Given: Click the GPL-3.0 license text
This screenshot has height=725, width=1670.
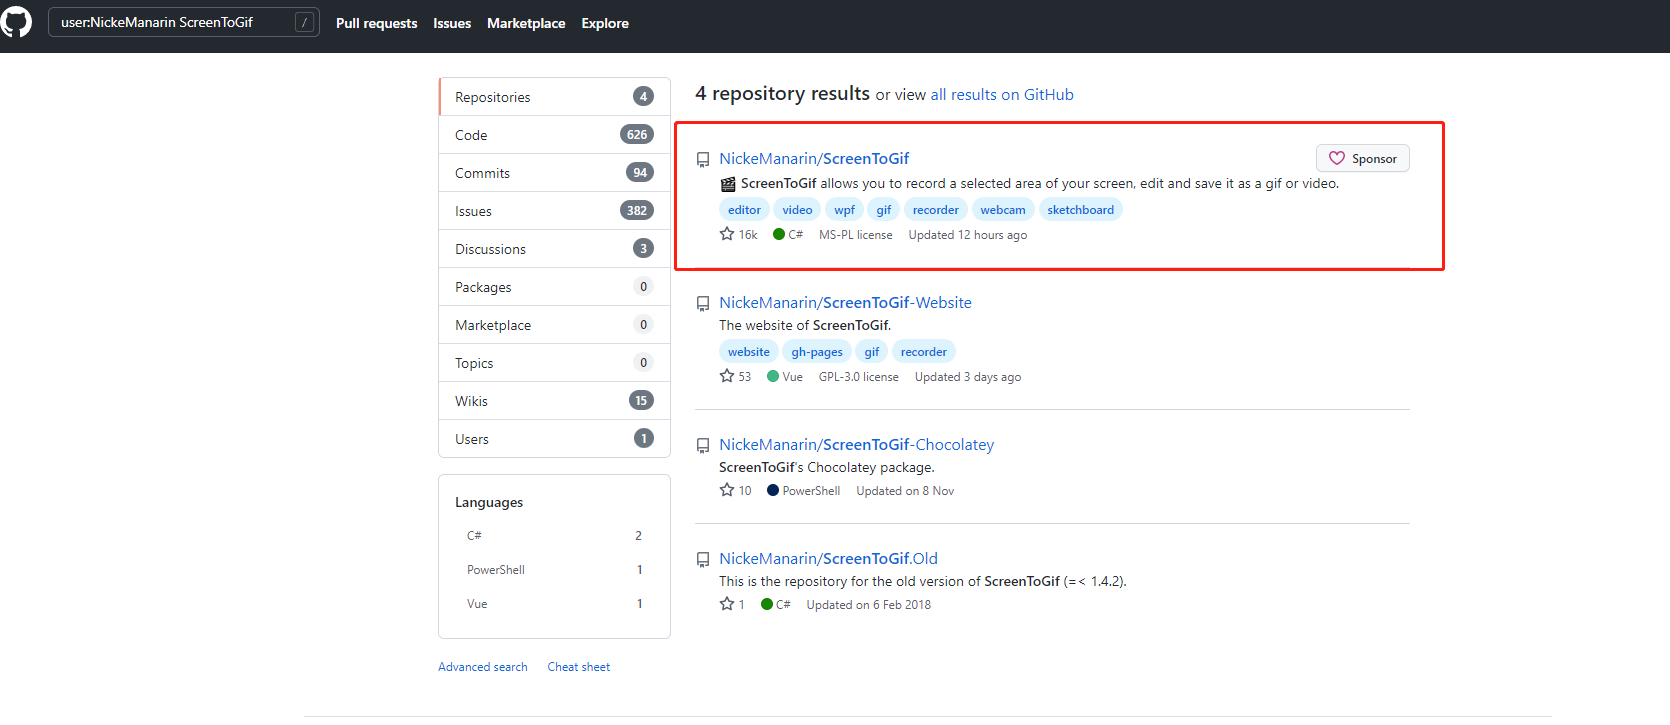Looking at the screenshot, I should (x=859, y=377).
